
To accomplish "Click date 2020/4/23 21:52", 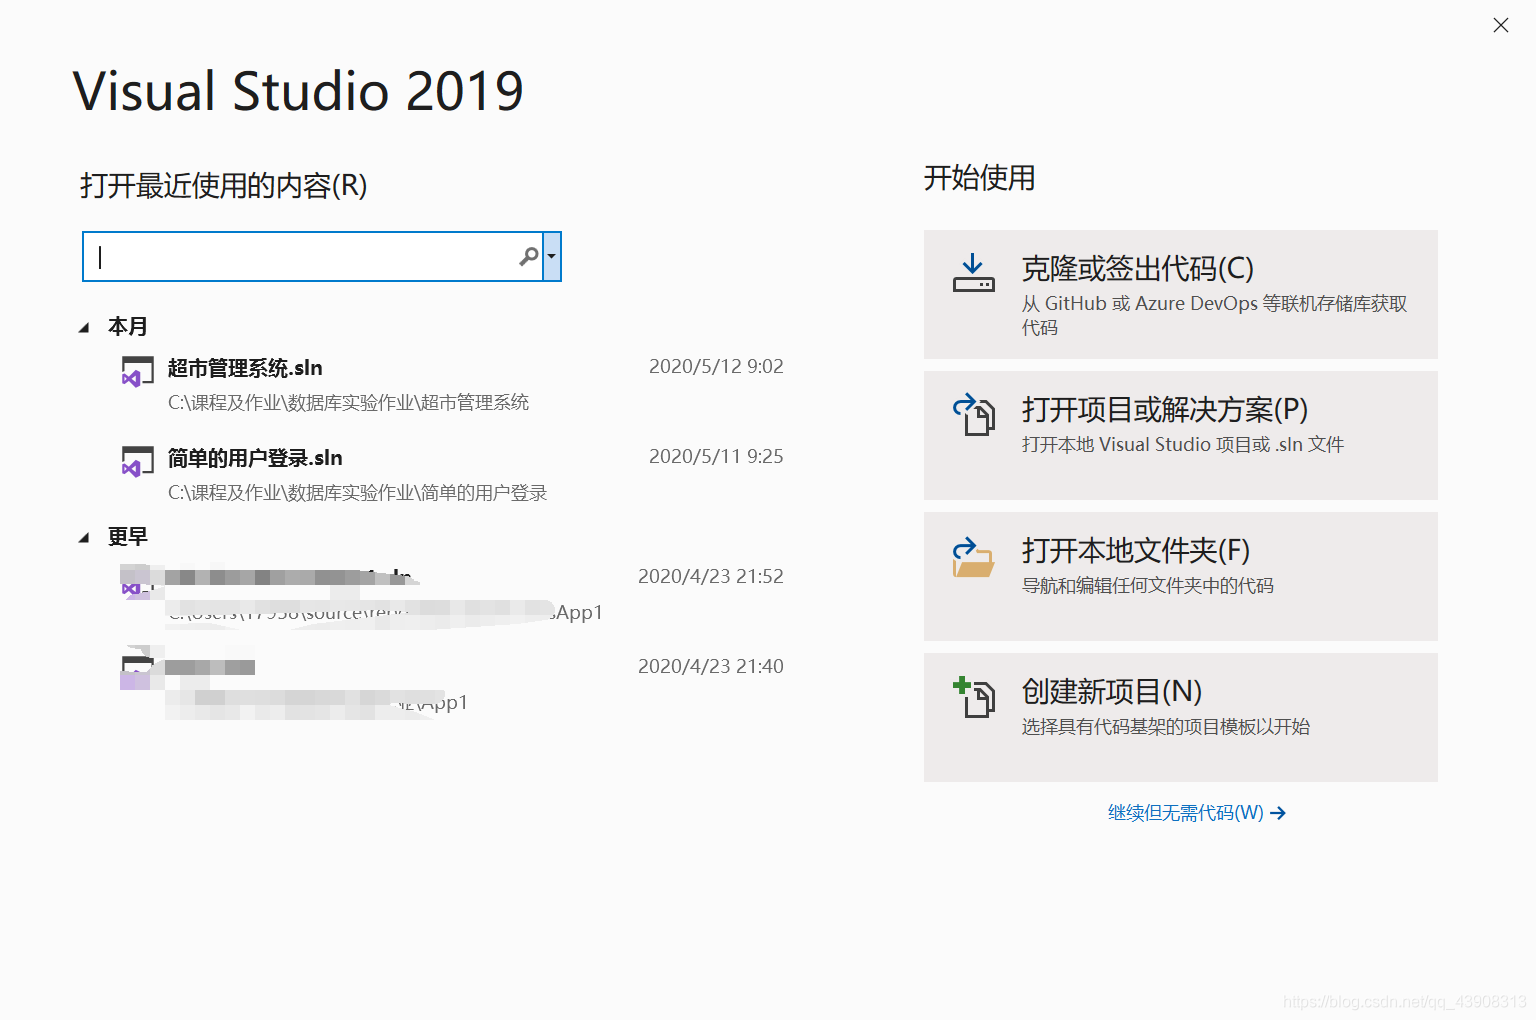I will [711, 576].
